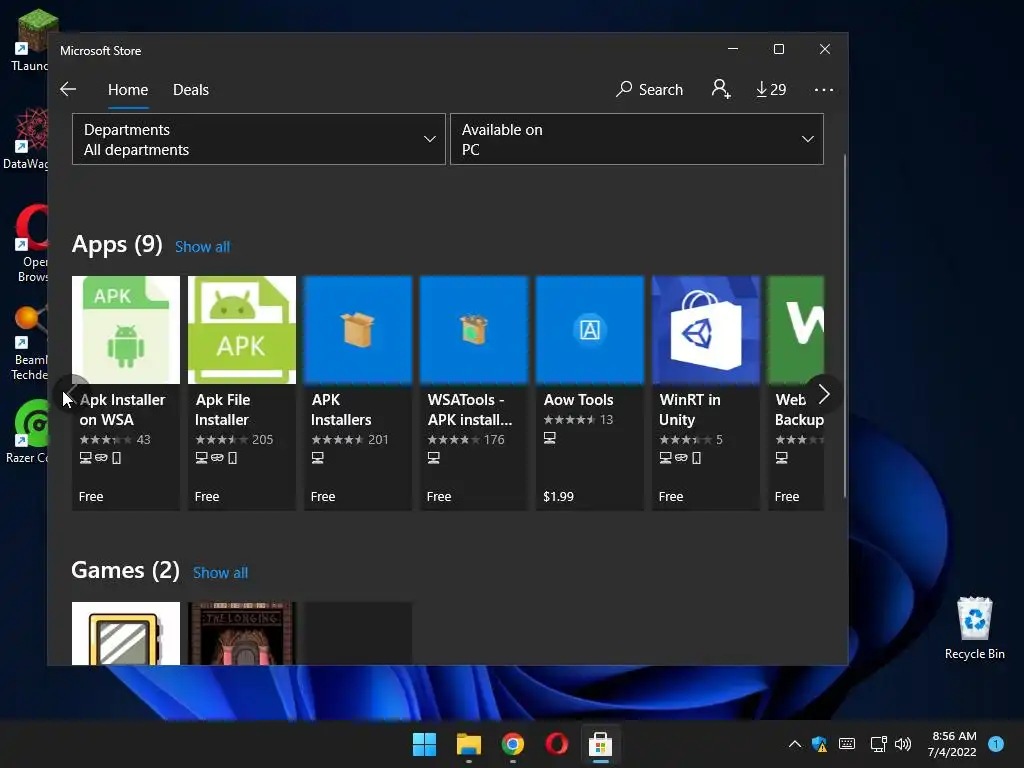Select the Recycle Bin desktop icon
The width and height of the screenshot is (1024, 768).
[x=974, y=628]
